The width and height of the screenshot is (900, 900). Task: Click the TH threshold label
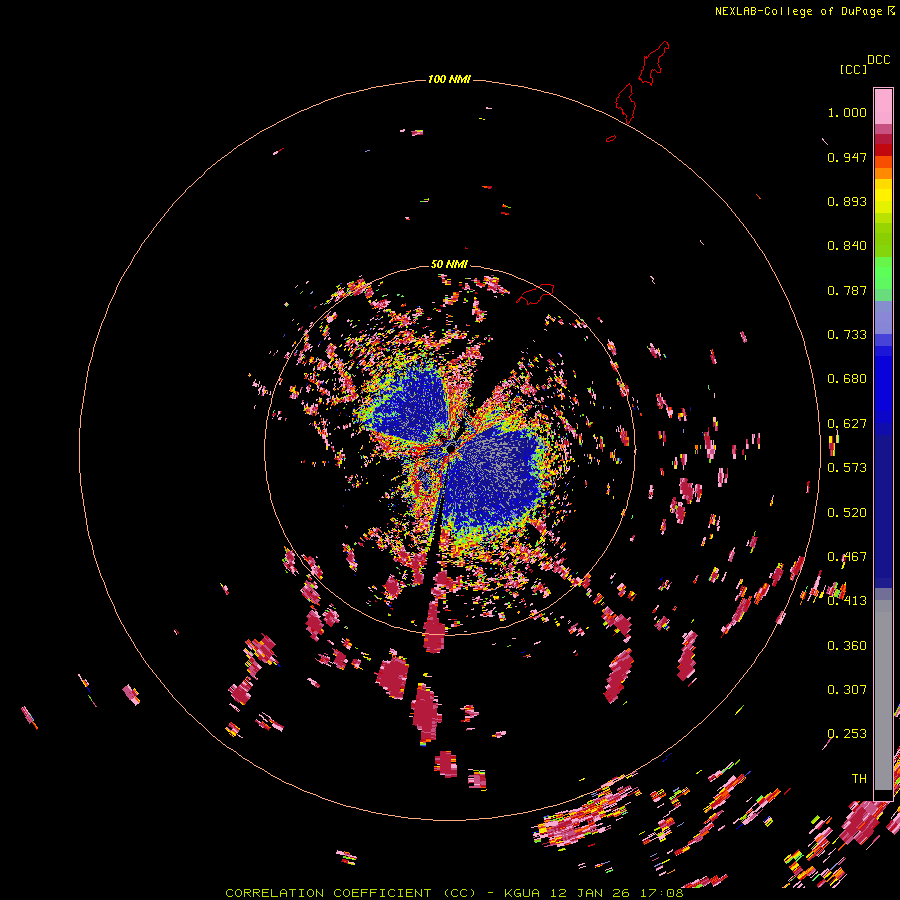pos(859,779)
